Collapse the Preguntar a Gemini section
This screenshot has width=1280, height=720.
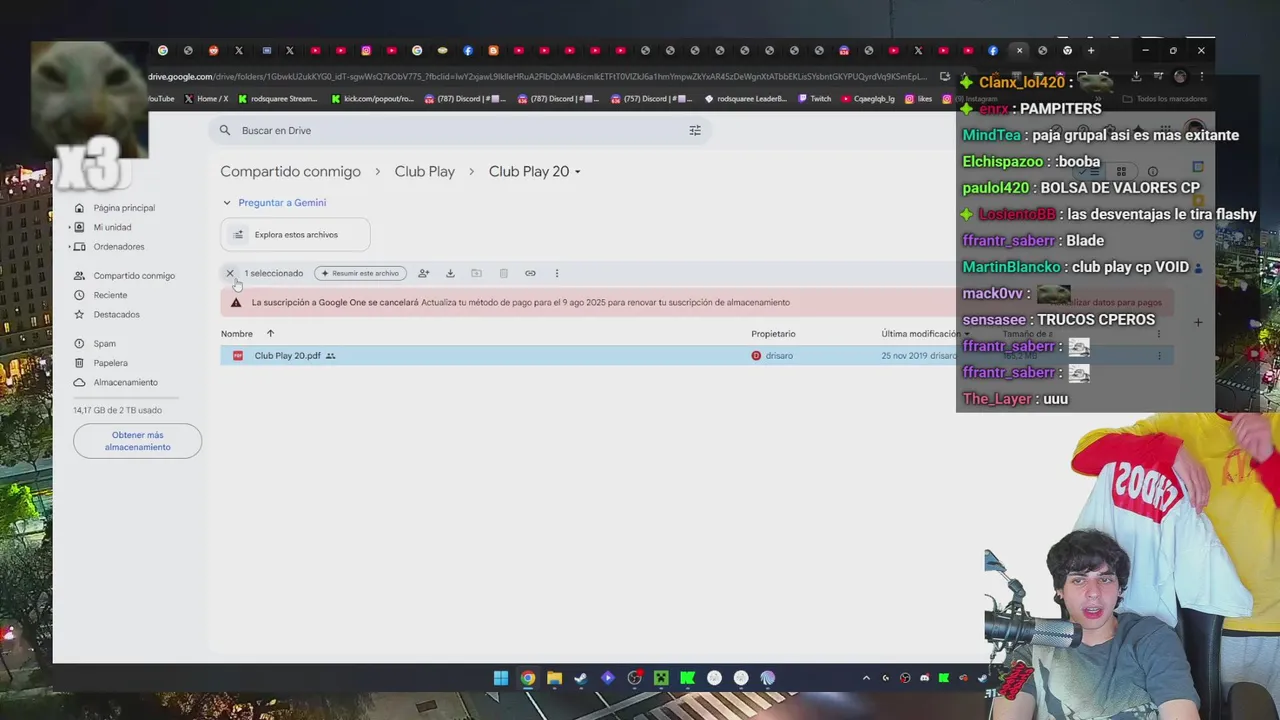[227, 202]
